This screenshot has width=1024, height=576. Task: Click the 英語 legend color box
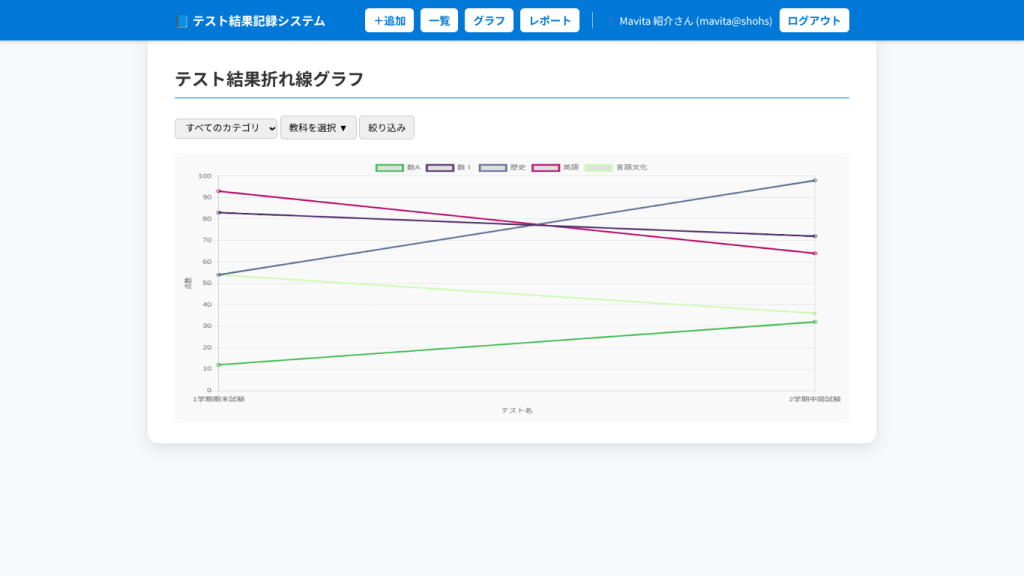click(x=545, y=167)
